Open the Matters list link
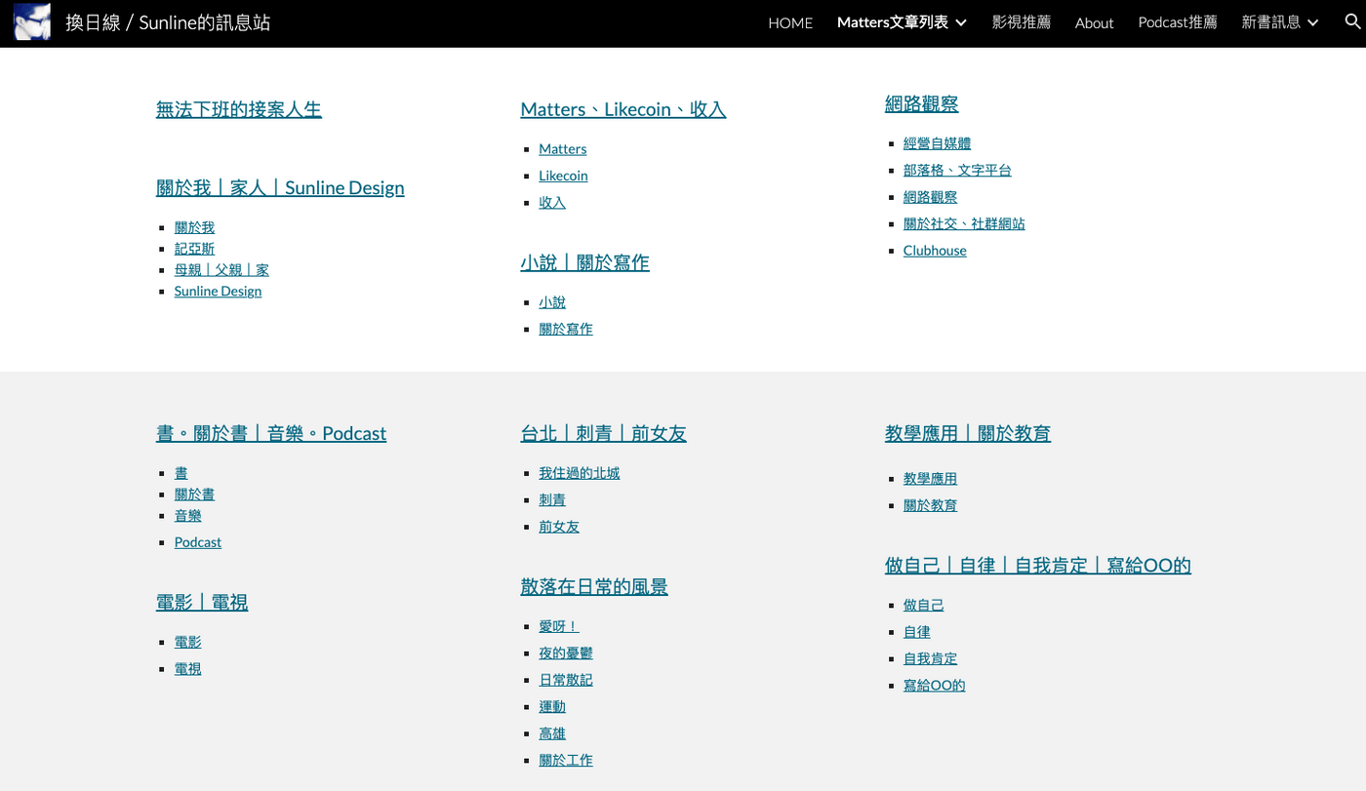1366x791 pixels. [562, 148]
